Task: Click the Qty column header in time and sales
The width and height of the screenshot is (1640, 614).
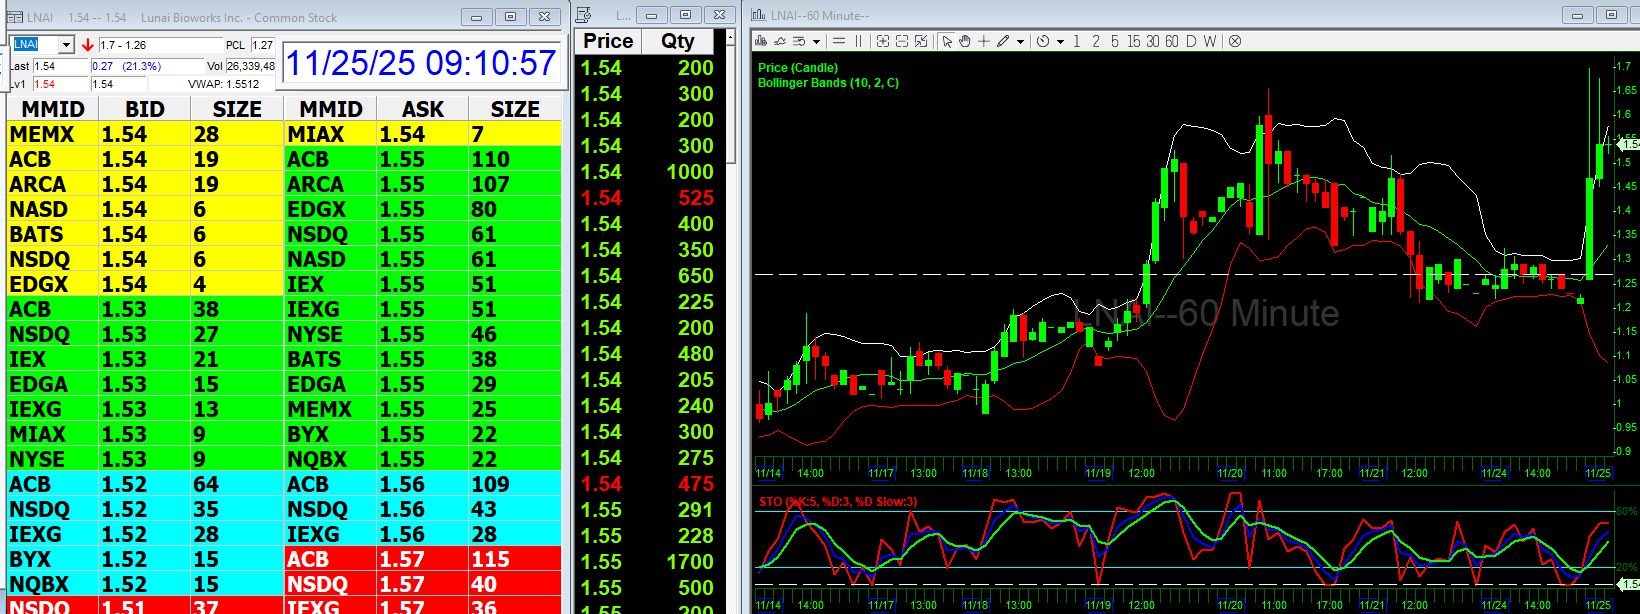Action: tap(678, 41)
